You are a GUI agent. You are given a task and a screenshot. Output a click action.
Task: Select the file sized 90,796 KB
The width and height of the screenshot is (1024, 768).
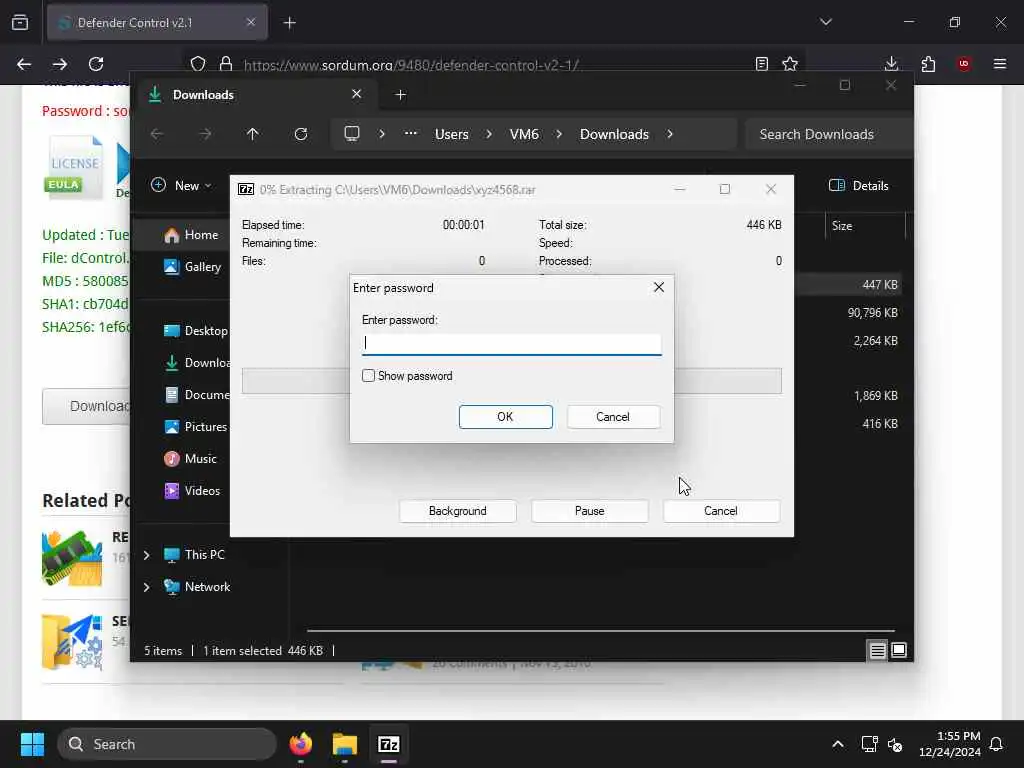872,313
